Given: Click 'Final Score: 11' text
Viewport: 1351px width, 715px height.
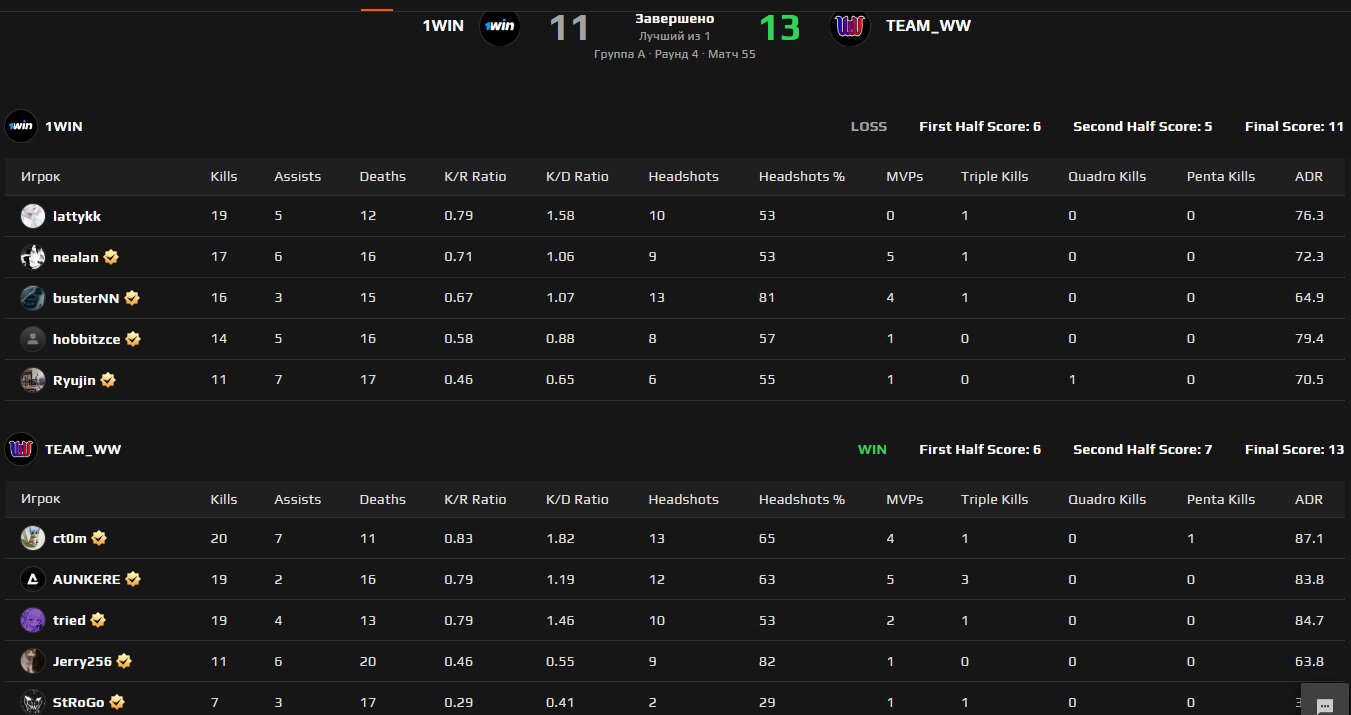Looking at the screenshot, I should pyautogui.click(x=1294, y=126).
